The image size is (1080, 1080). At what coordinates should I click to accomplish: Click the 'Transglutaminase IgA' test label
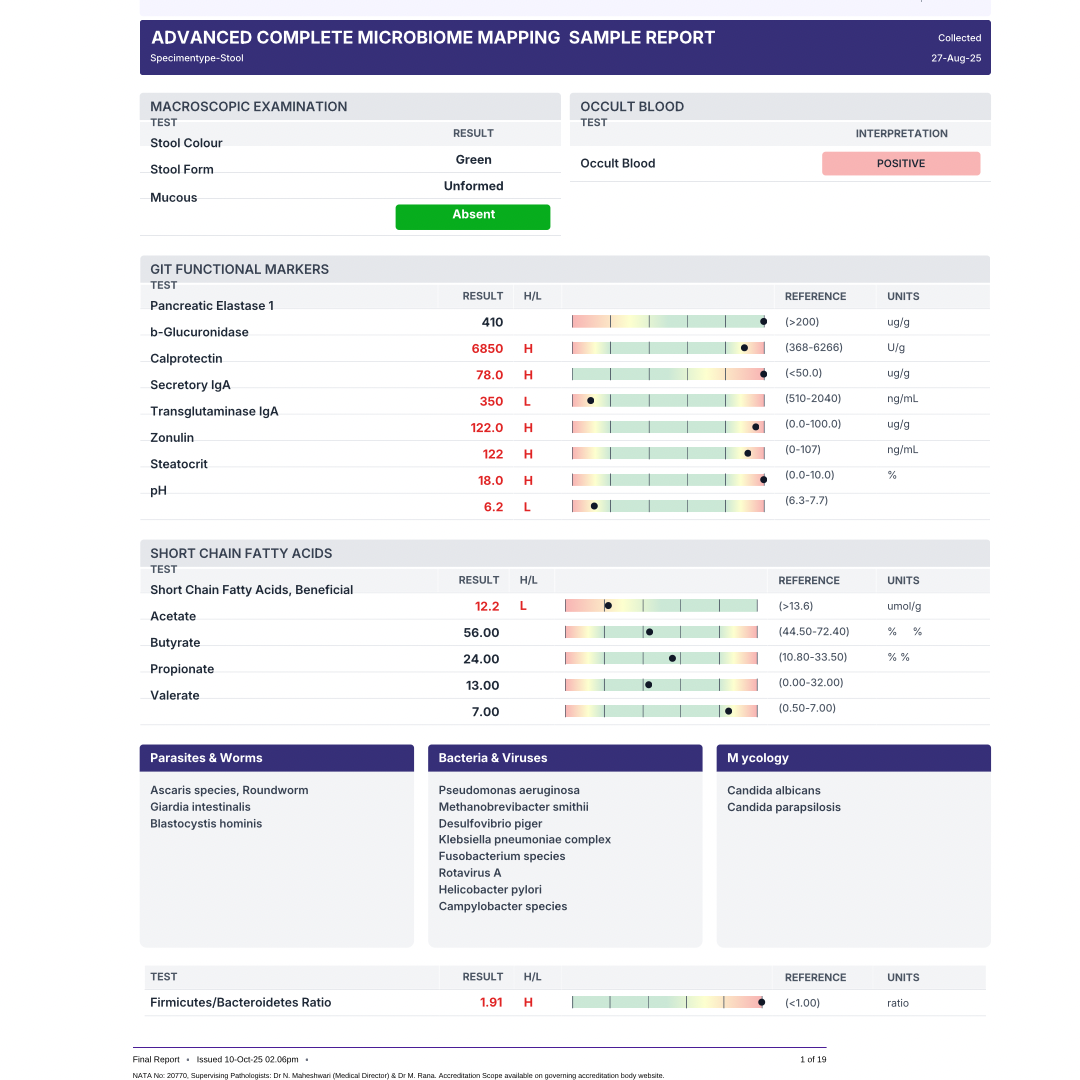click(x=214, y=411)
